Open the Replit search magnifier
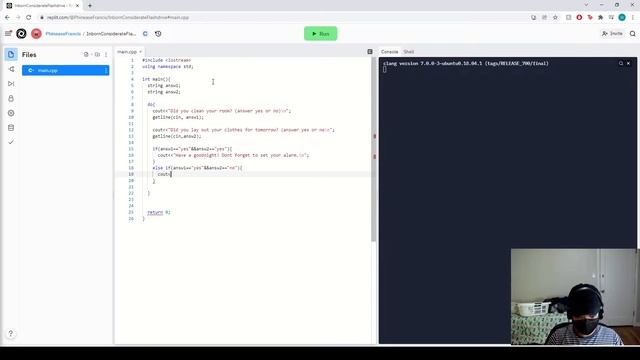 (x=632, y=33)
